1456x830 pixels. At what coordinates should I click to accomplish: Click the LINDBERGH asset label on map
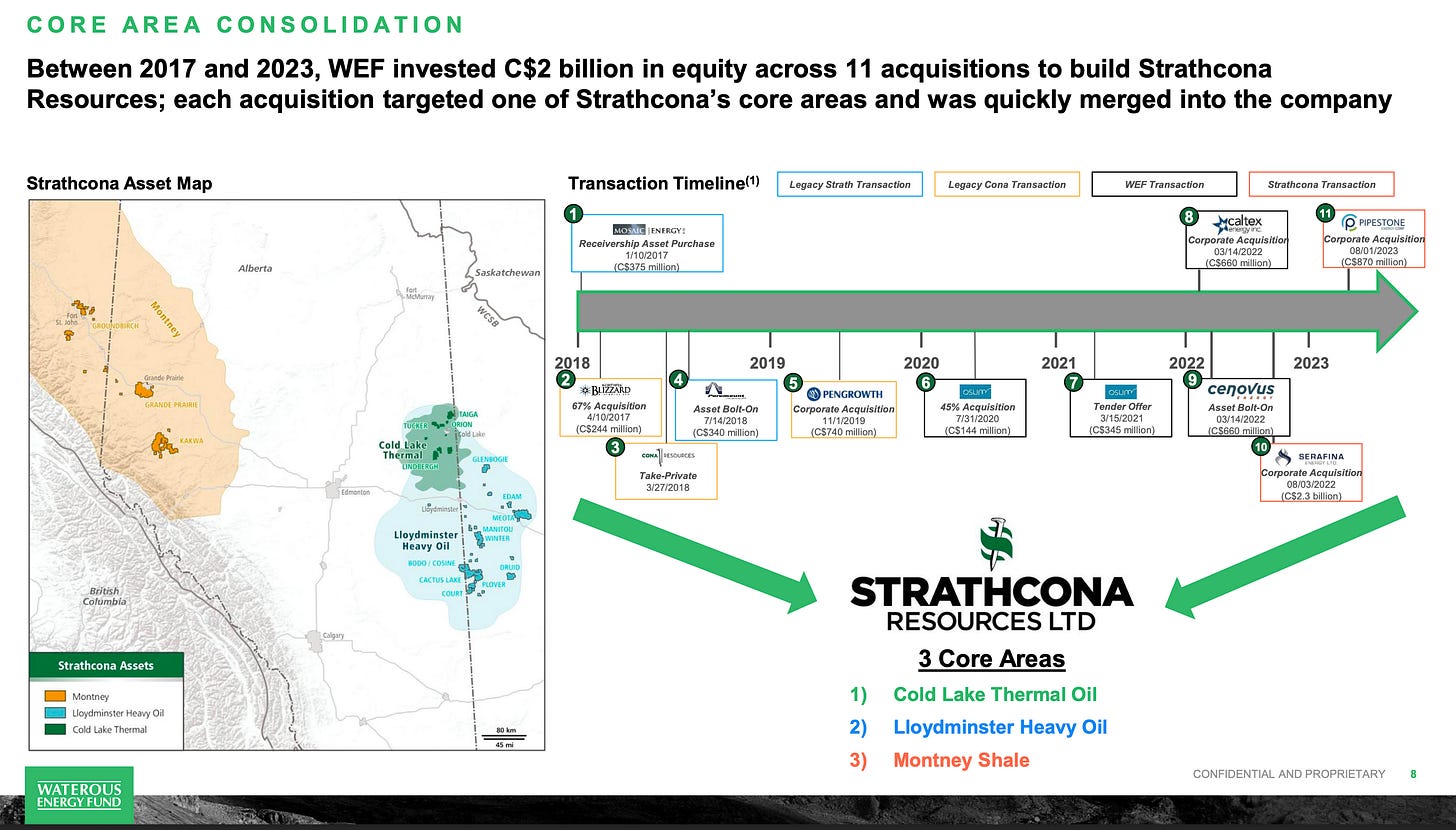click(420, 466)
